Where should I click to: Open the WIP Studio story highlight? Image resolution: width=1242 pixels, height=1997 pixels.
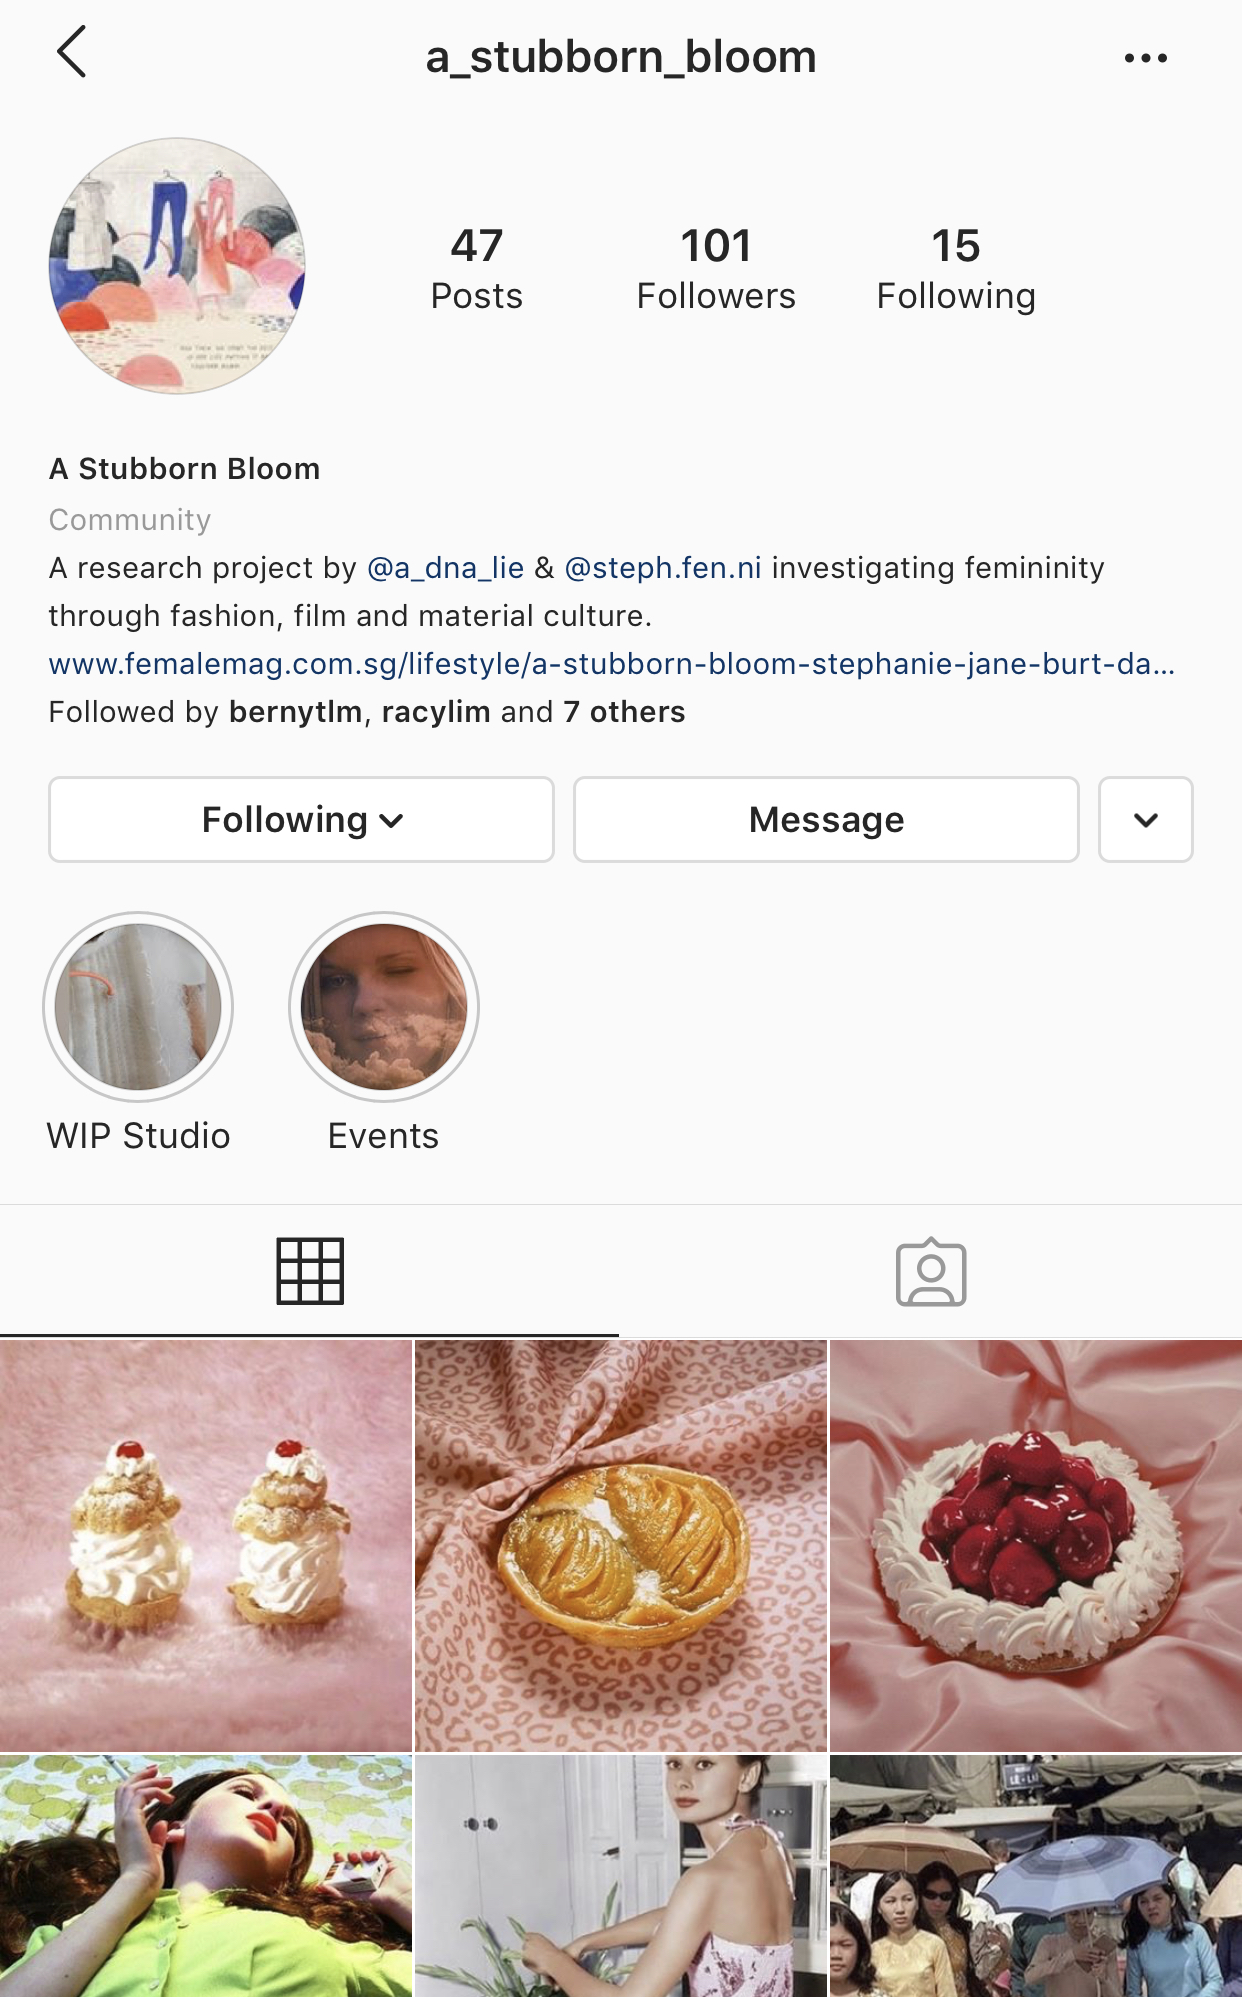(138, 1006)
